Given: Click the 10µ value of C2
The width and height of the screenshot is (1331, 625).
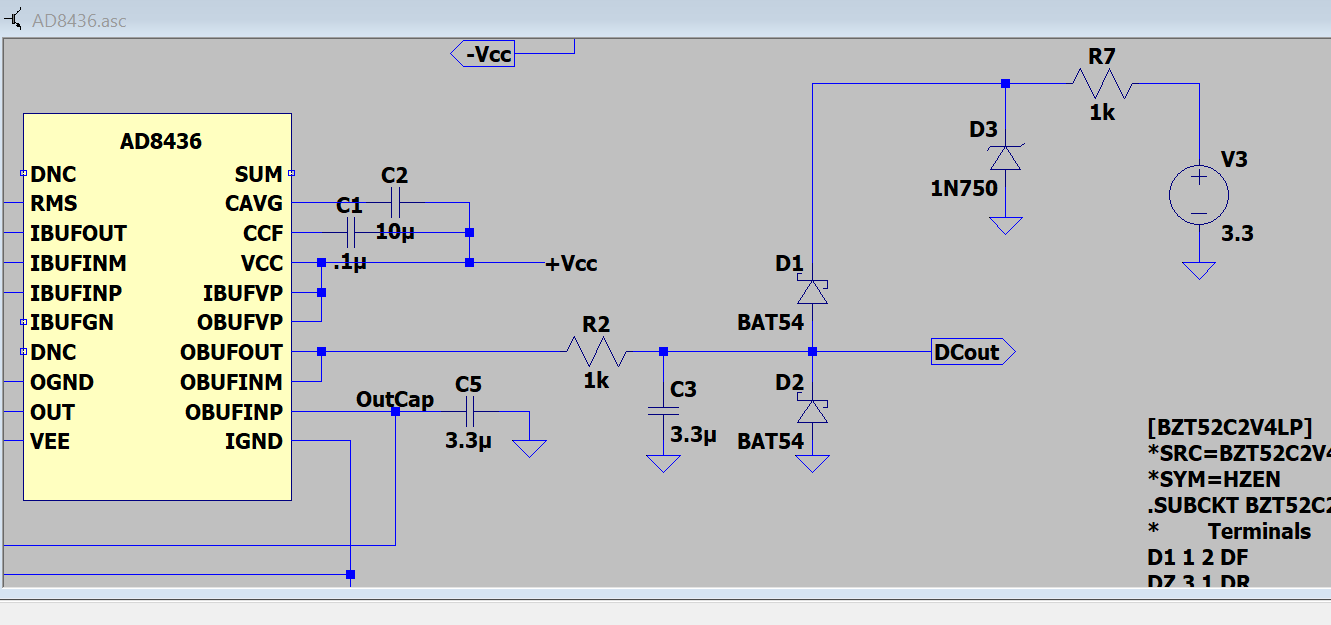Looking at the screenshot, I should tap(395, 232).
